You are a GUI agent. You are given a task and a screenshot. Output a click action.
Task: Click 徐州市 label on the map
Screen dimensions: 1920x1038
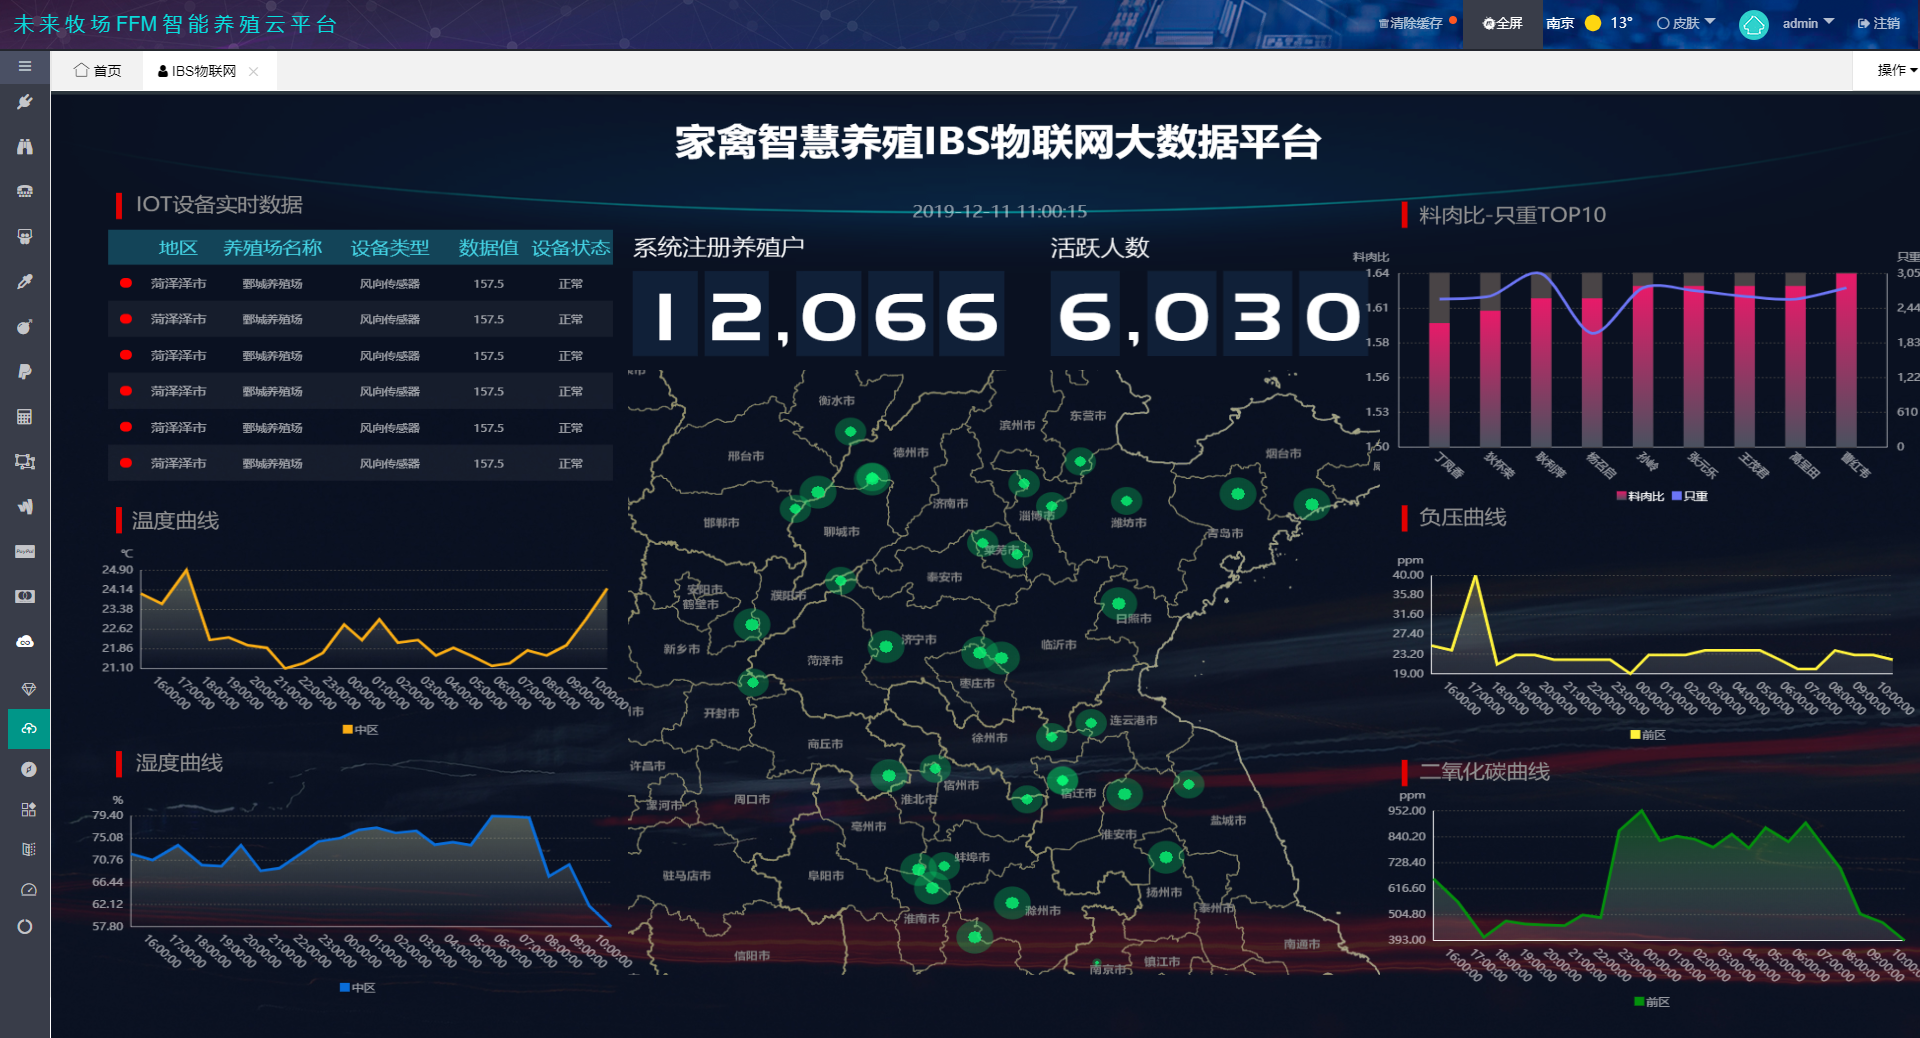tap(989, 738)
